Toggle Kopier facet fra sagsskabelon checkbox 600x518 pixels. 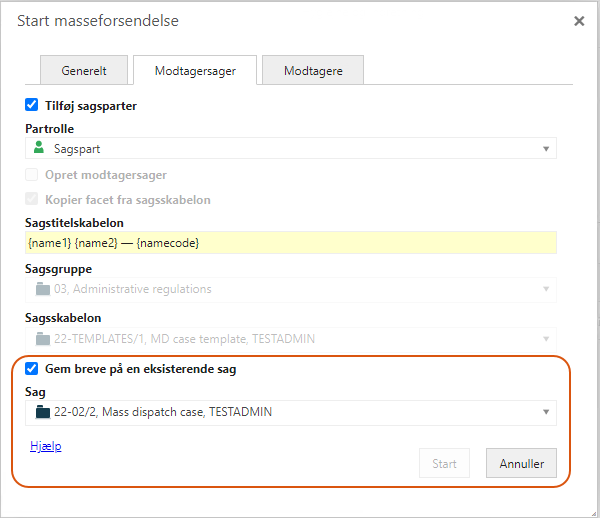(31, 199)
